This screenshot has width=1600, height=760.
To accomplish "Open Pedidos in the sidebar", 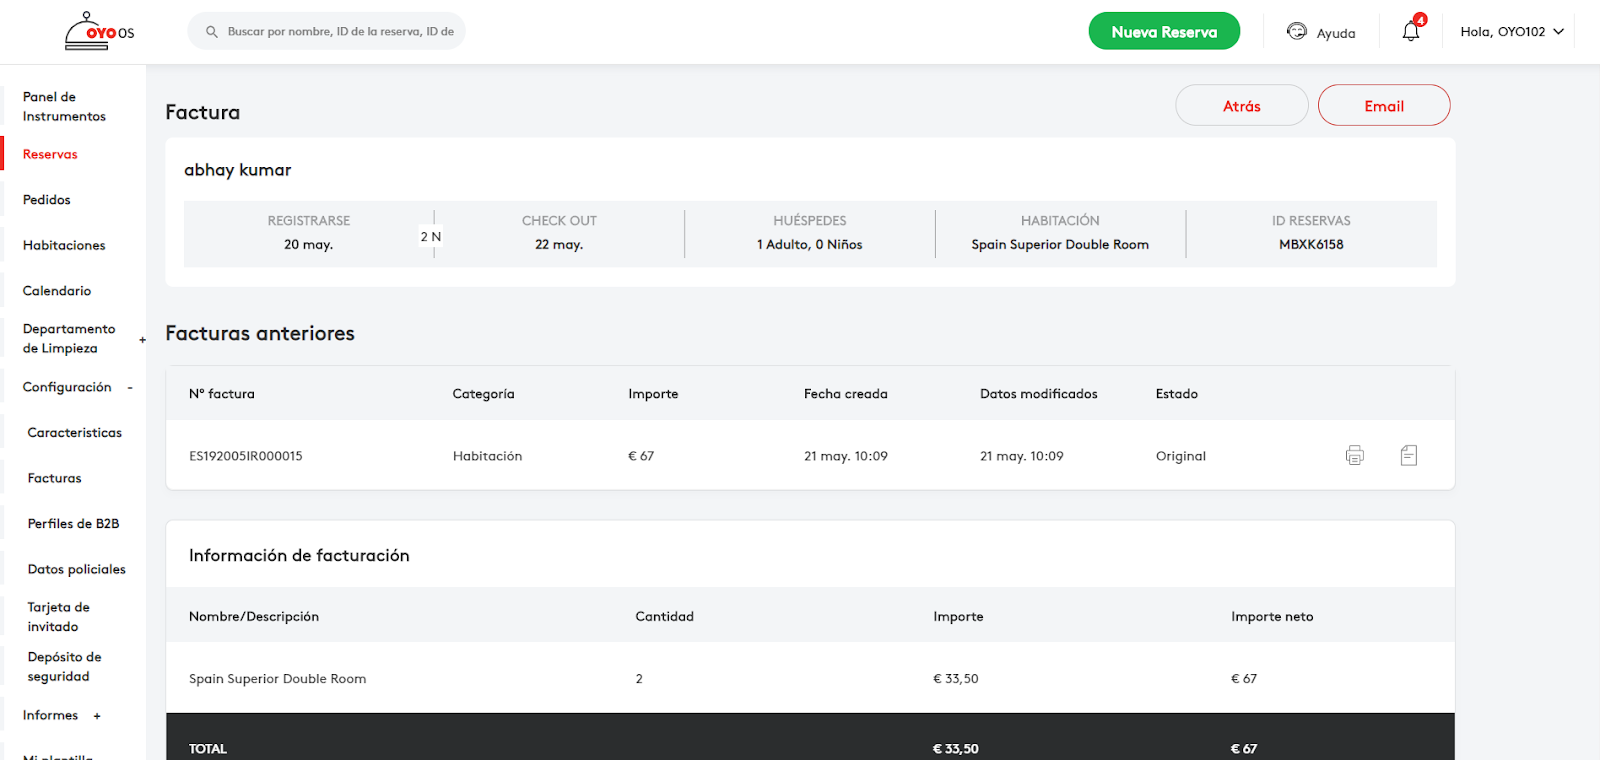I will point(47,200).
